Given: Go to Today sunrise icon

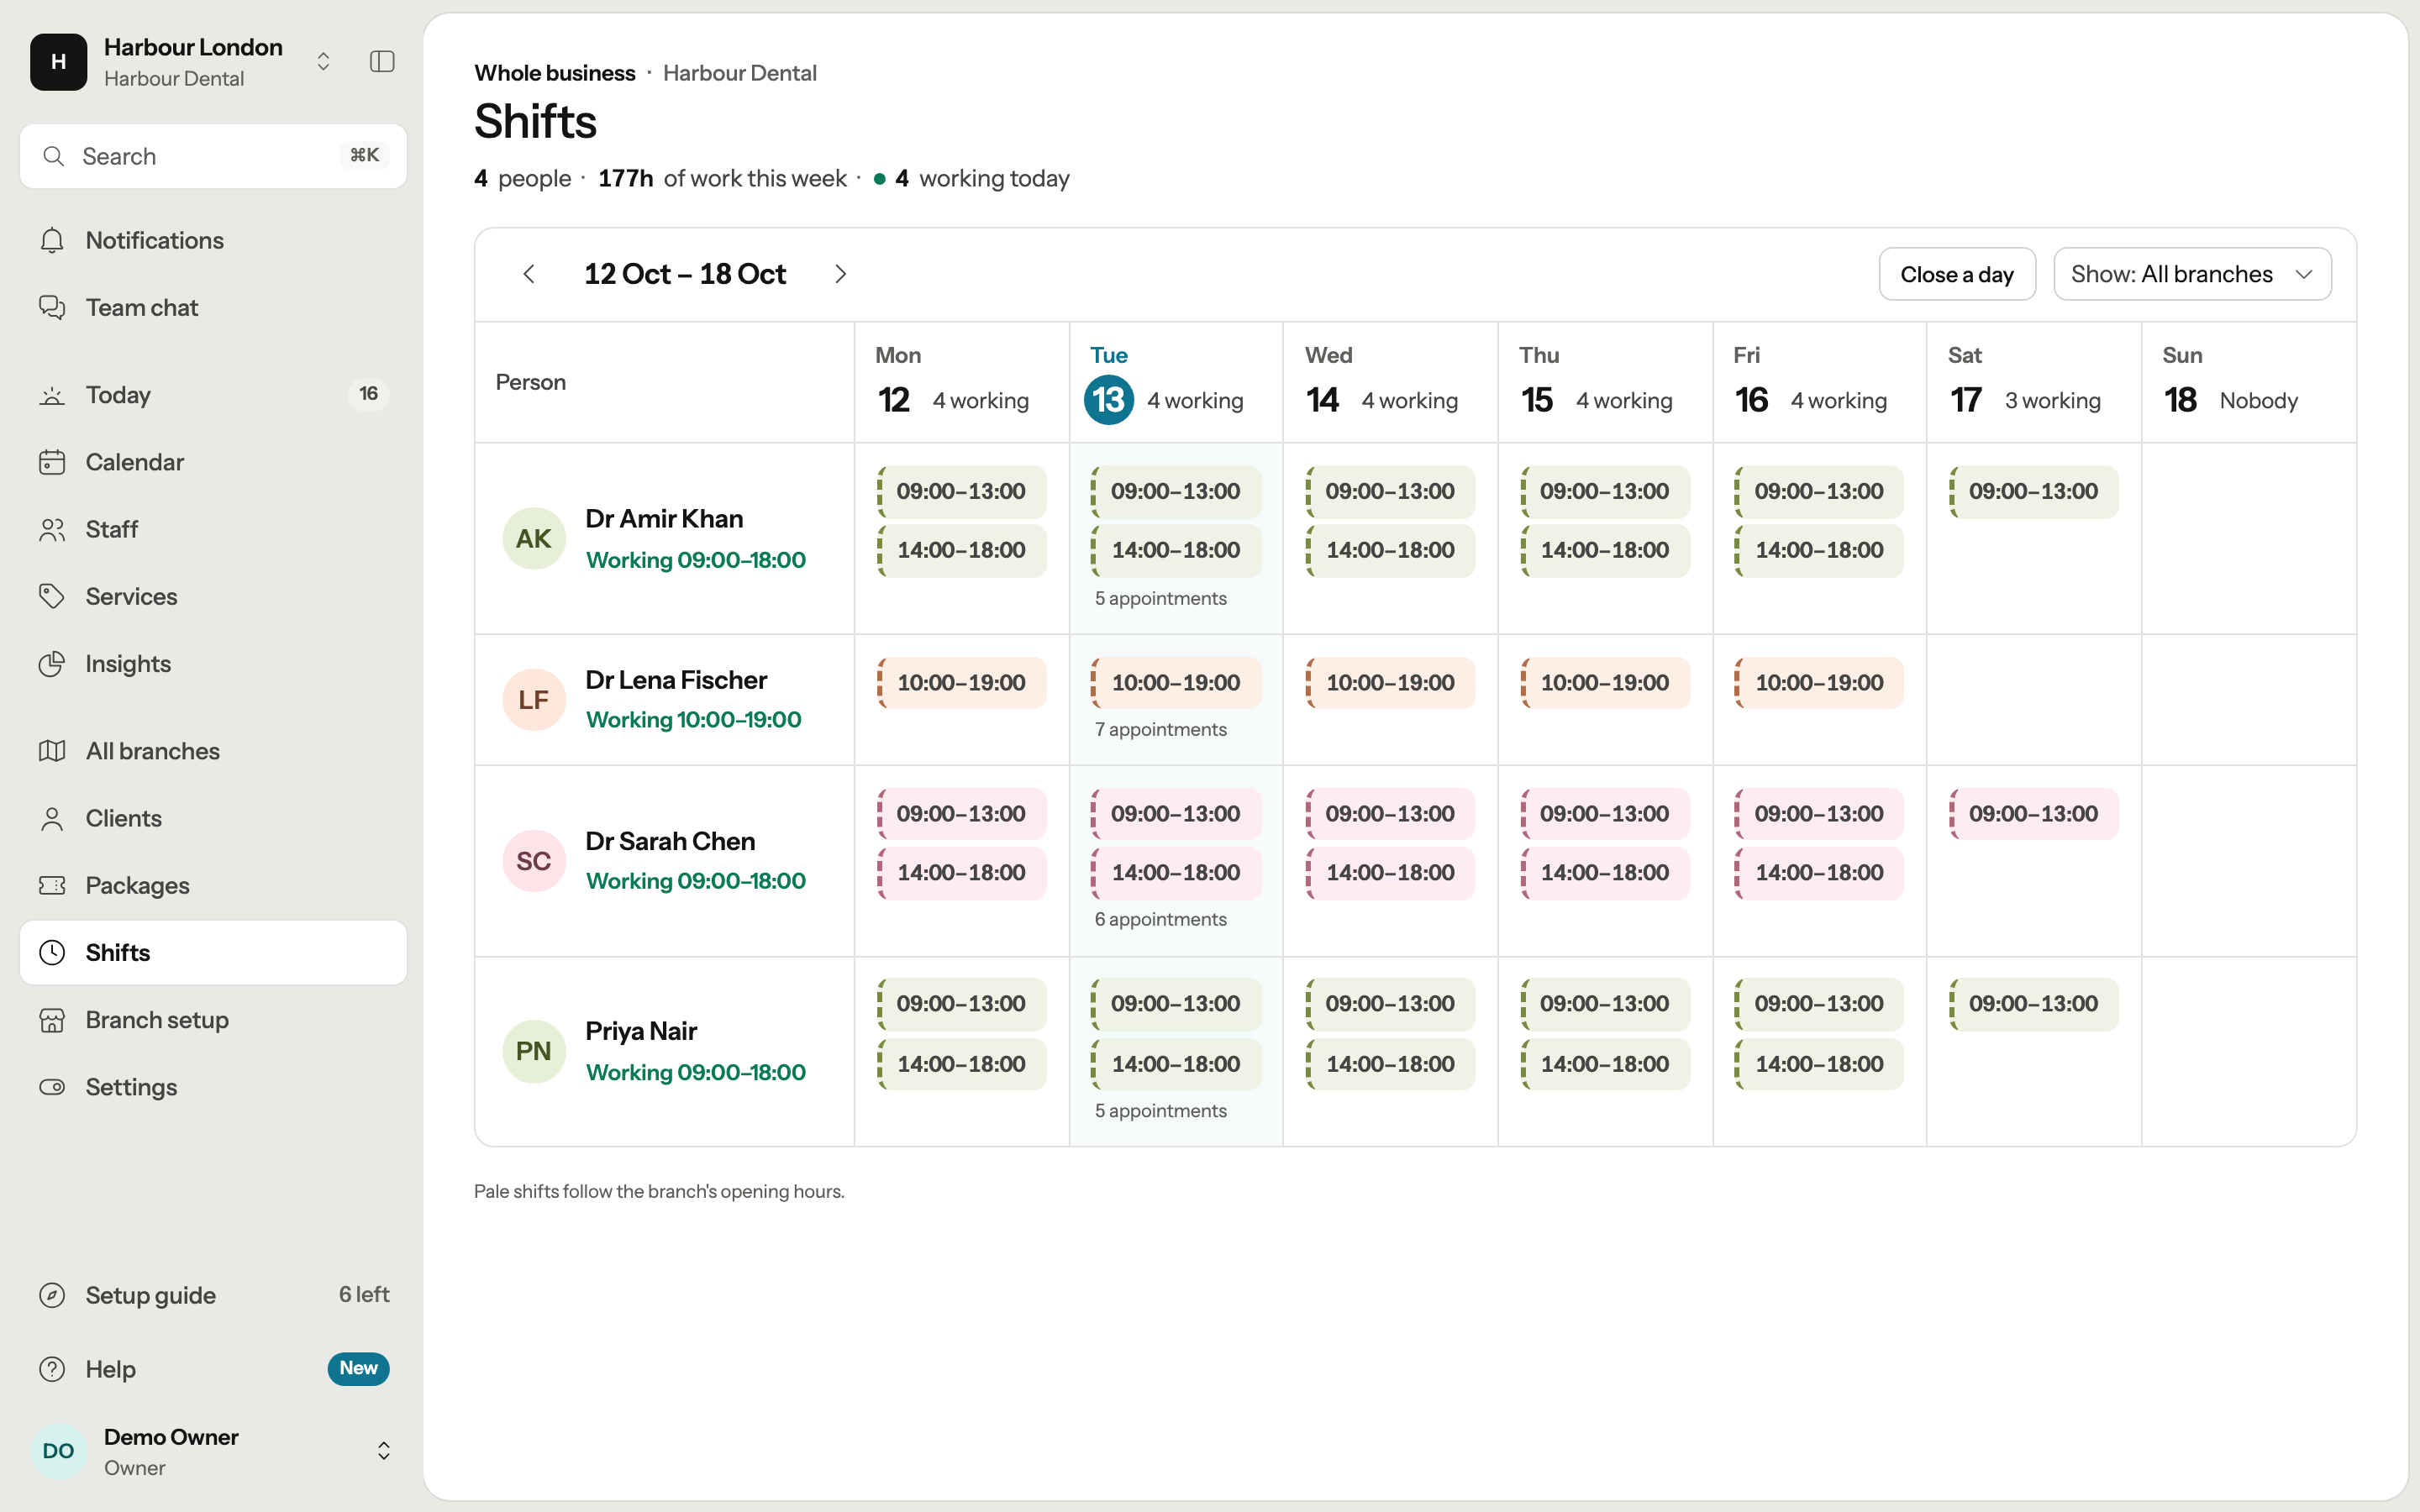Looking at the screenshot, I should coord(52,395).
